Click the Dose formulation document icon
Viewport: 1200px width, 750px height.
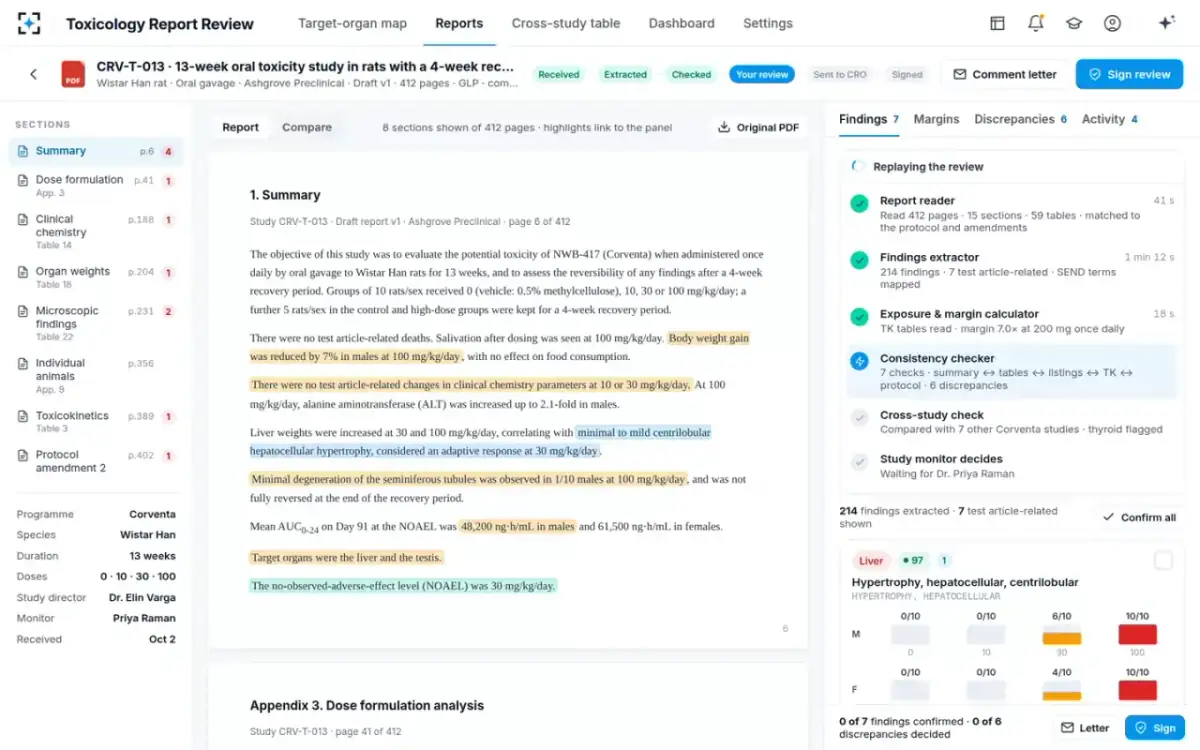[23, 180]
